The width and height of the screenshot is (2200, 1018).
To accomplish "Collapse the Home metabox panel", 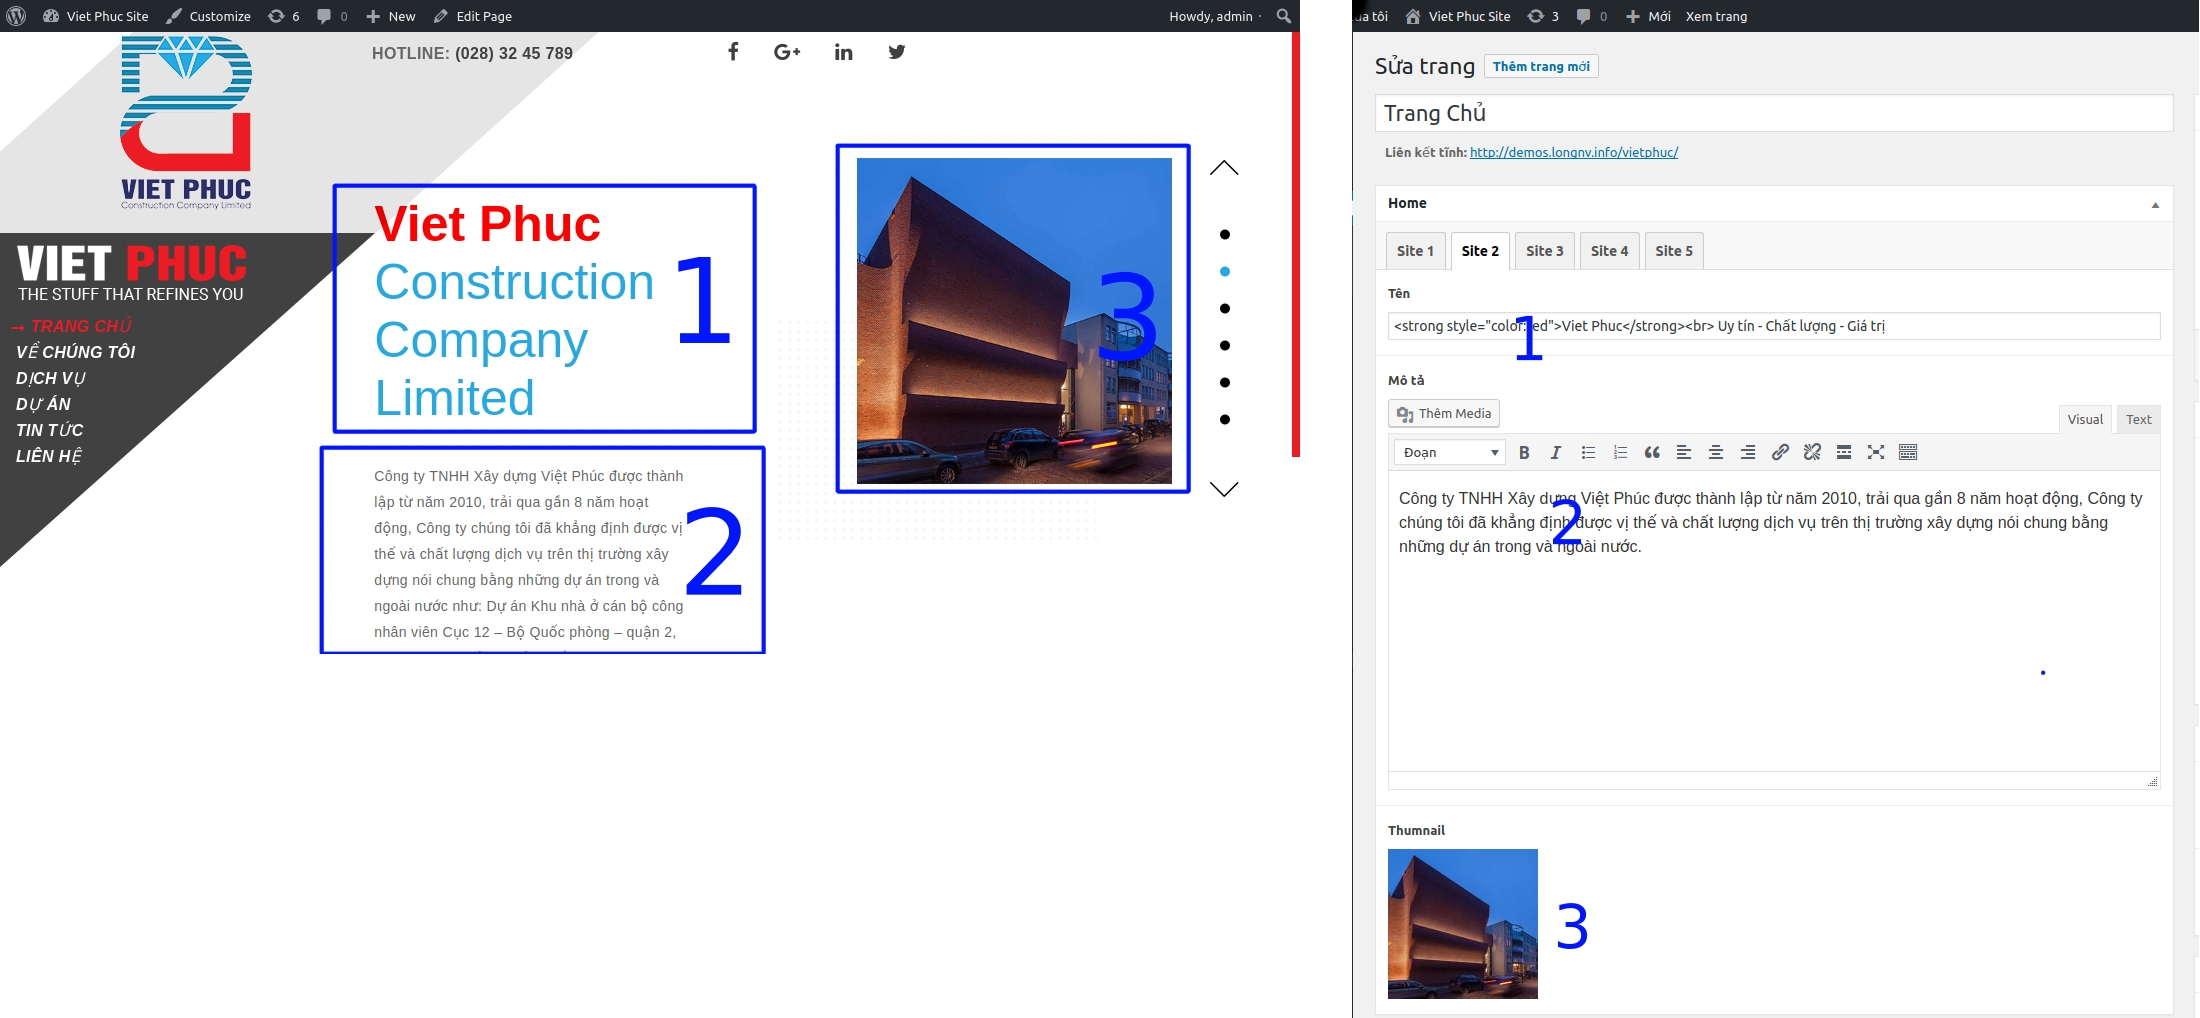I will point(2155,204).
